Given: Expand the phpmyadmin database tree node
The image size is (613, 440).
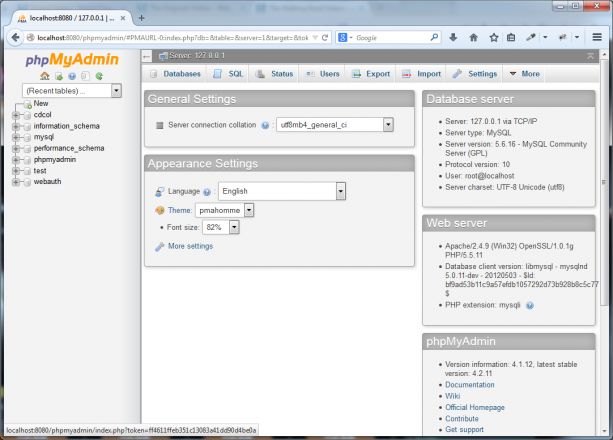Looking at the screenshot, I should tap(16, 160).
